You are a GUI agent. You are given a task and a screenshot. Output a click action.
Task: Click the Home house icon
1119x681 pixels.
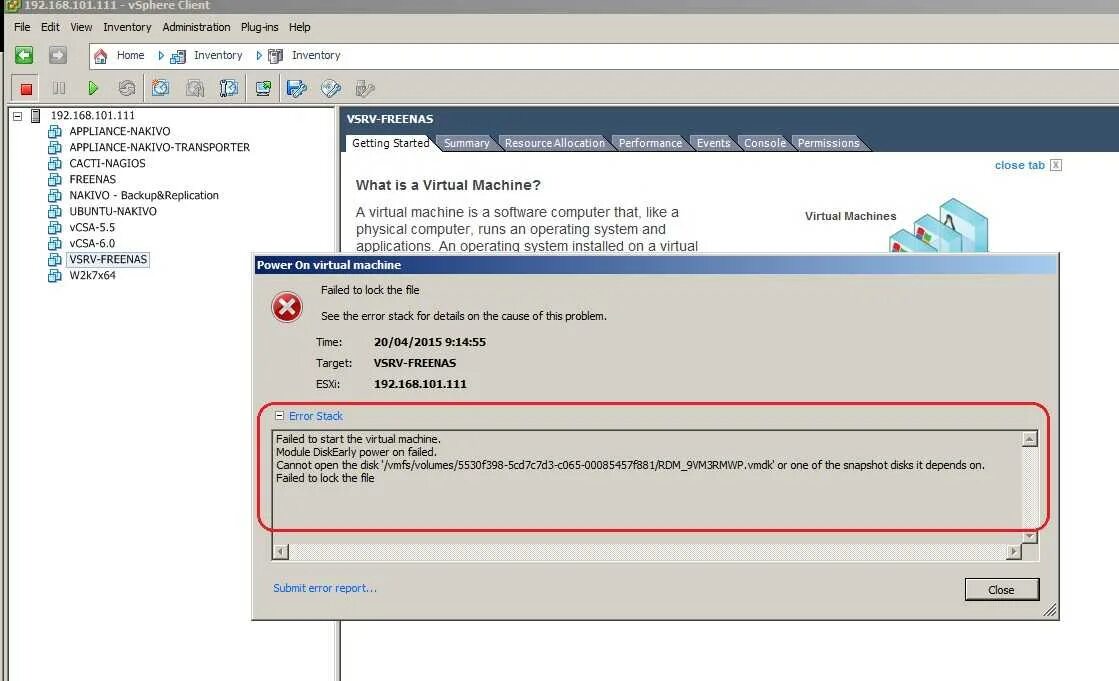[101, 56]
